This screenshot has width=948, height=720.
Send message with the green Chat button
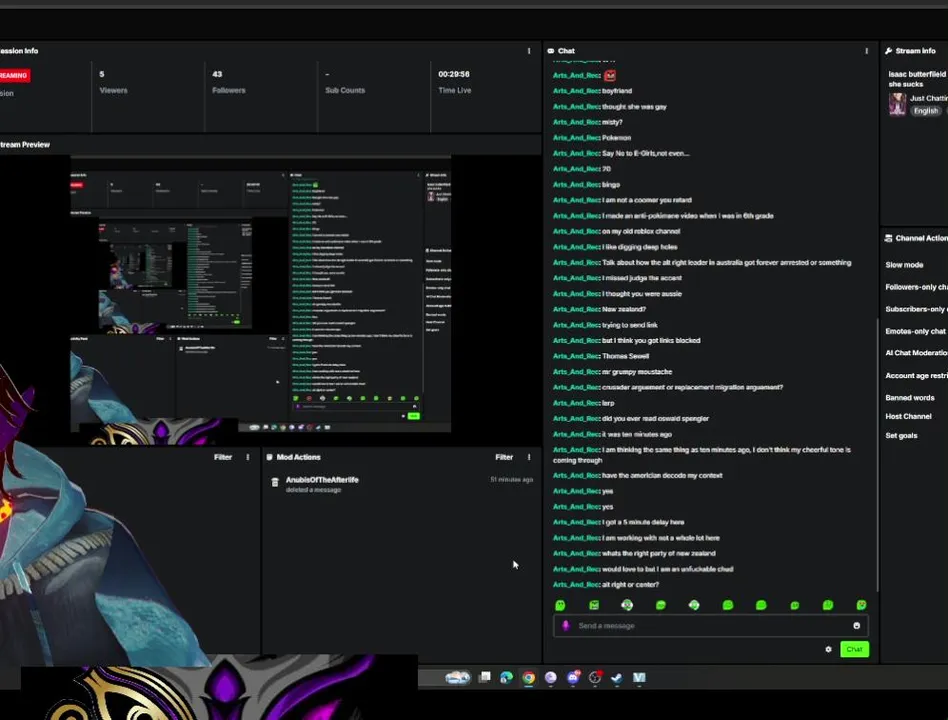[854, 649]
